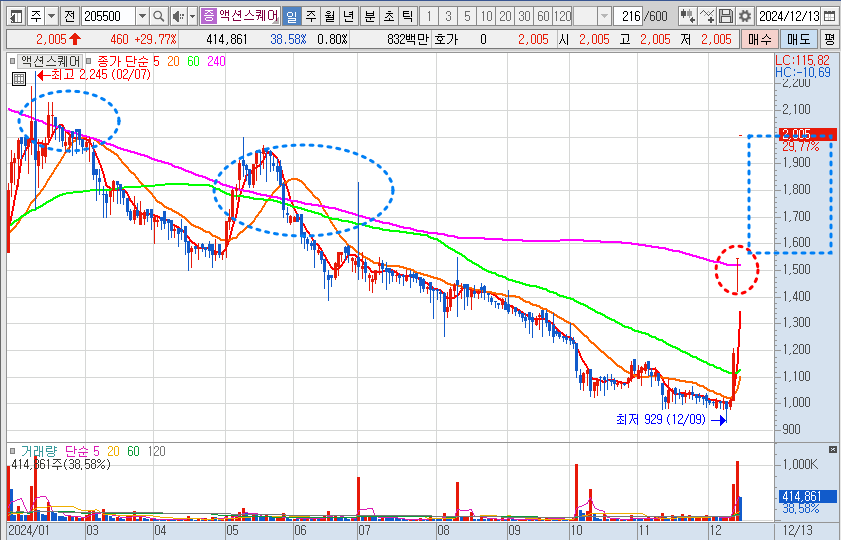Click the volume 414,861 header value

click(x=226, y=39)
